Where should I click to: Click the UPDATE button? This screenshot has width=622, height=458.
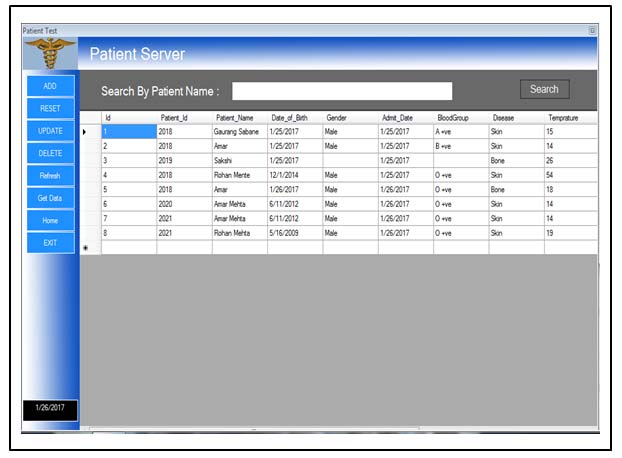coord(50,131)
